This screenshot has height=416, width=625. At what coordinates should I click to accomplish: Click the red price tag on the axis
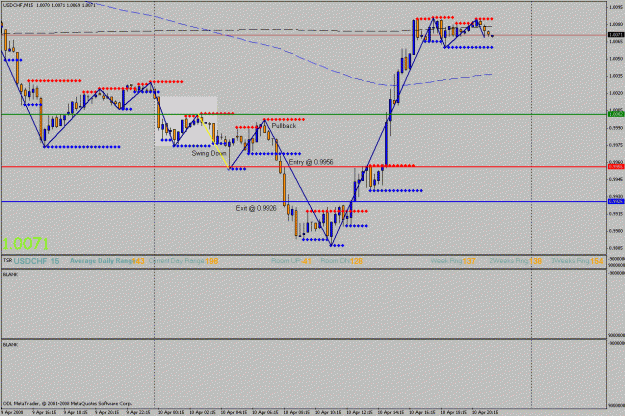(x=616, y=167)
